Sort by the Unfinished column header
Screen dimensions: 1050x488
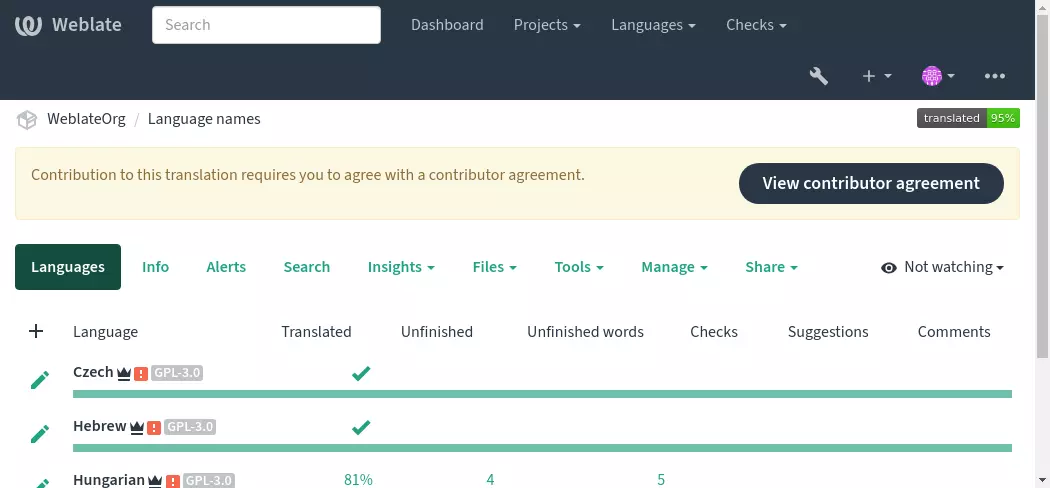pos(437,332)
